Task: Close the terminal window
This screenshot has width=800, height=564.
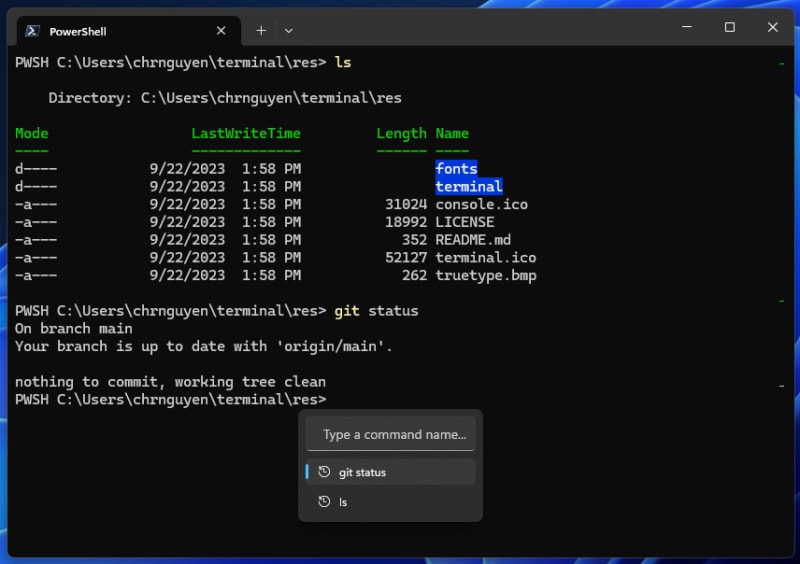Action: 773,28
